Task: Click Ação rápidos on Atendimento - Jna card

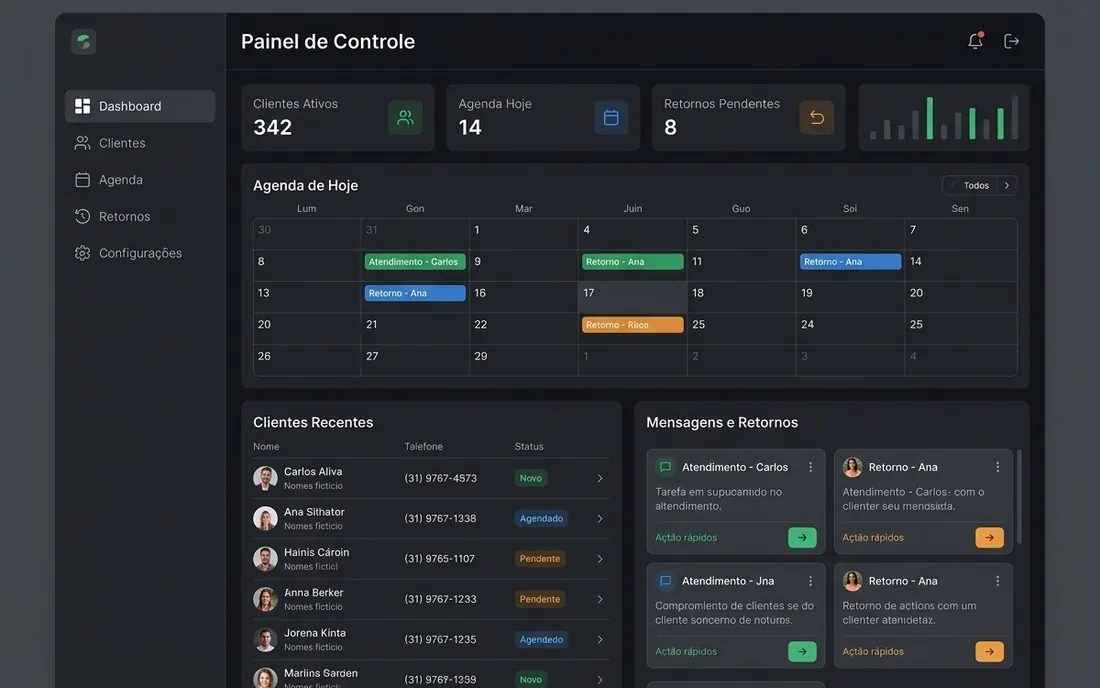Action: tap(686, 652)
